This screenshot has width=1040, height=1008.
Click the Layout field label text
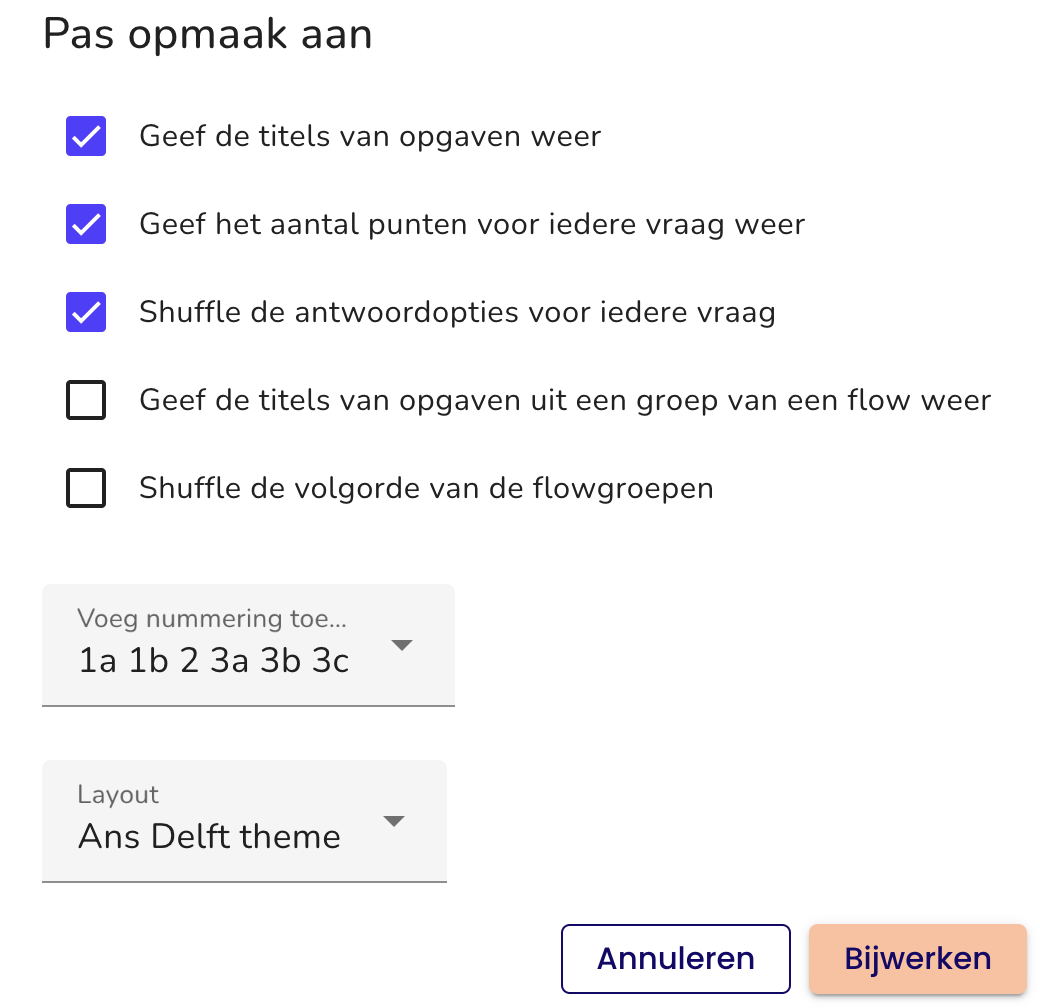[x=118, y=794]
